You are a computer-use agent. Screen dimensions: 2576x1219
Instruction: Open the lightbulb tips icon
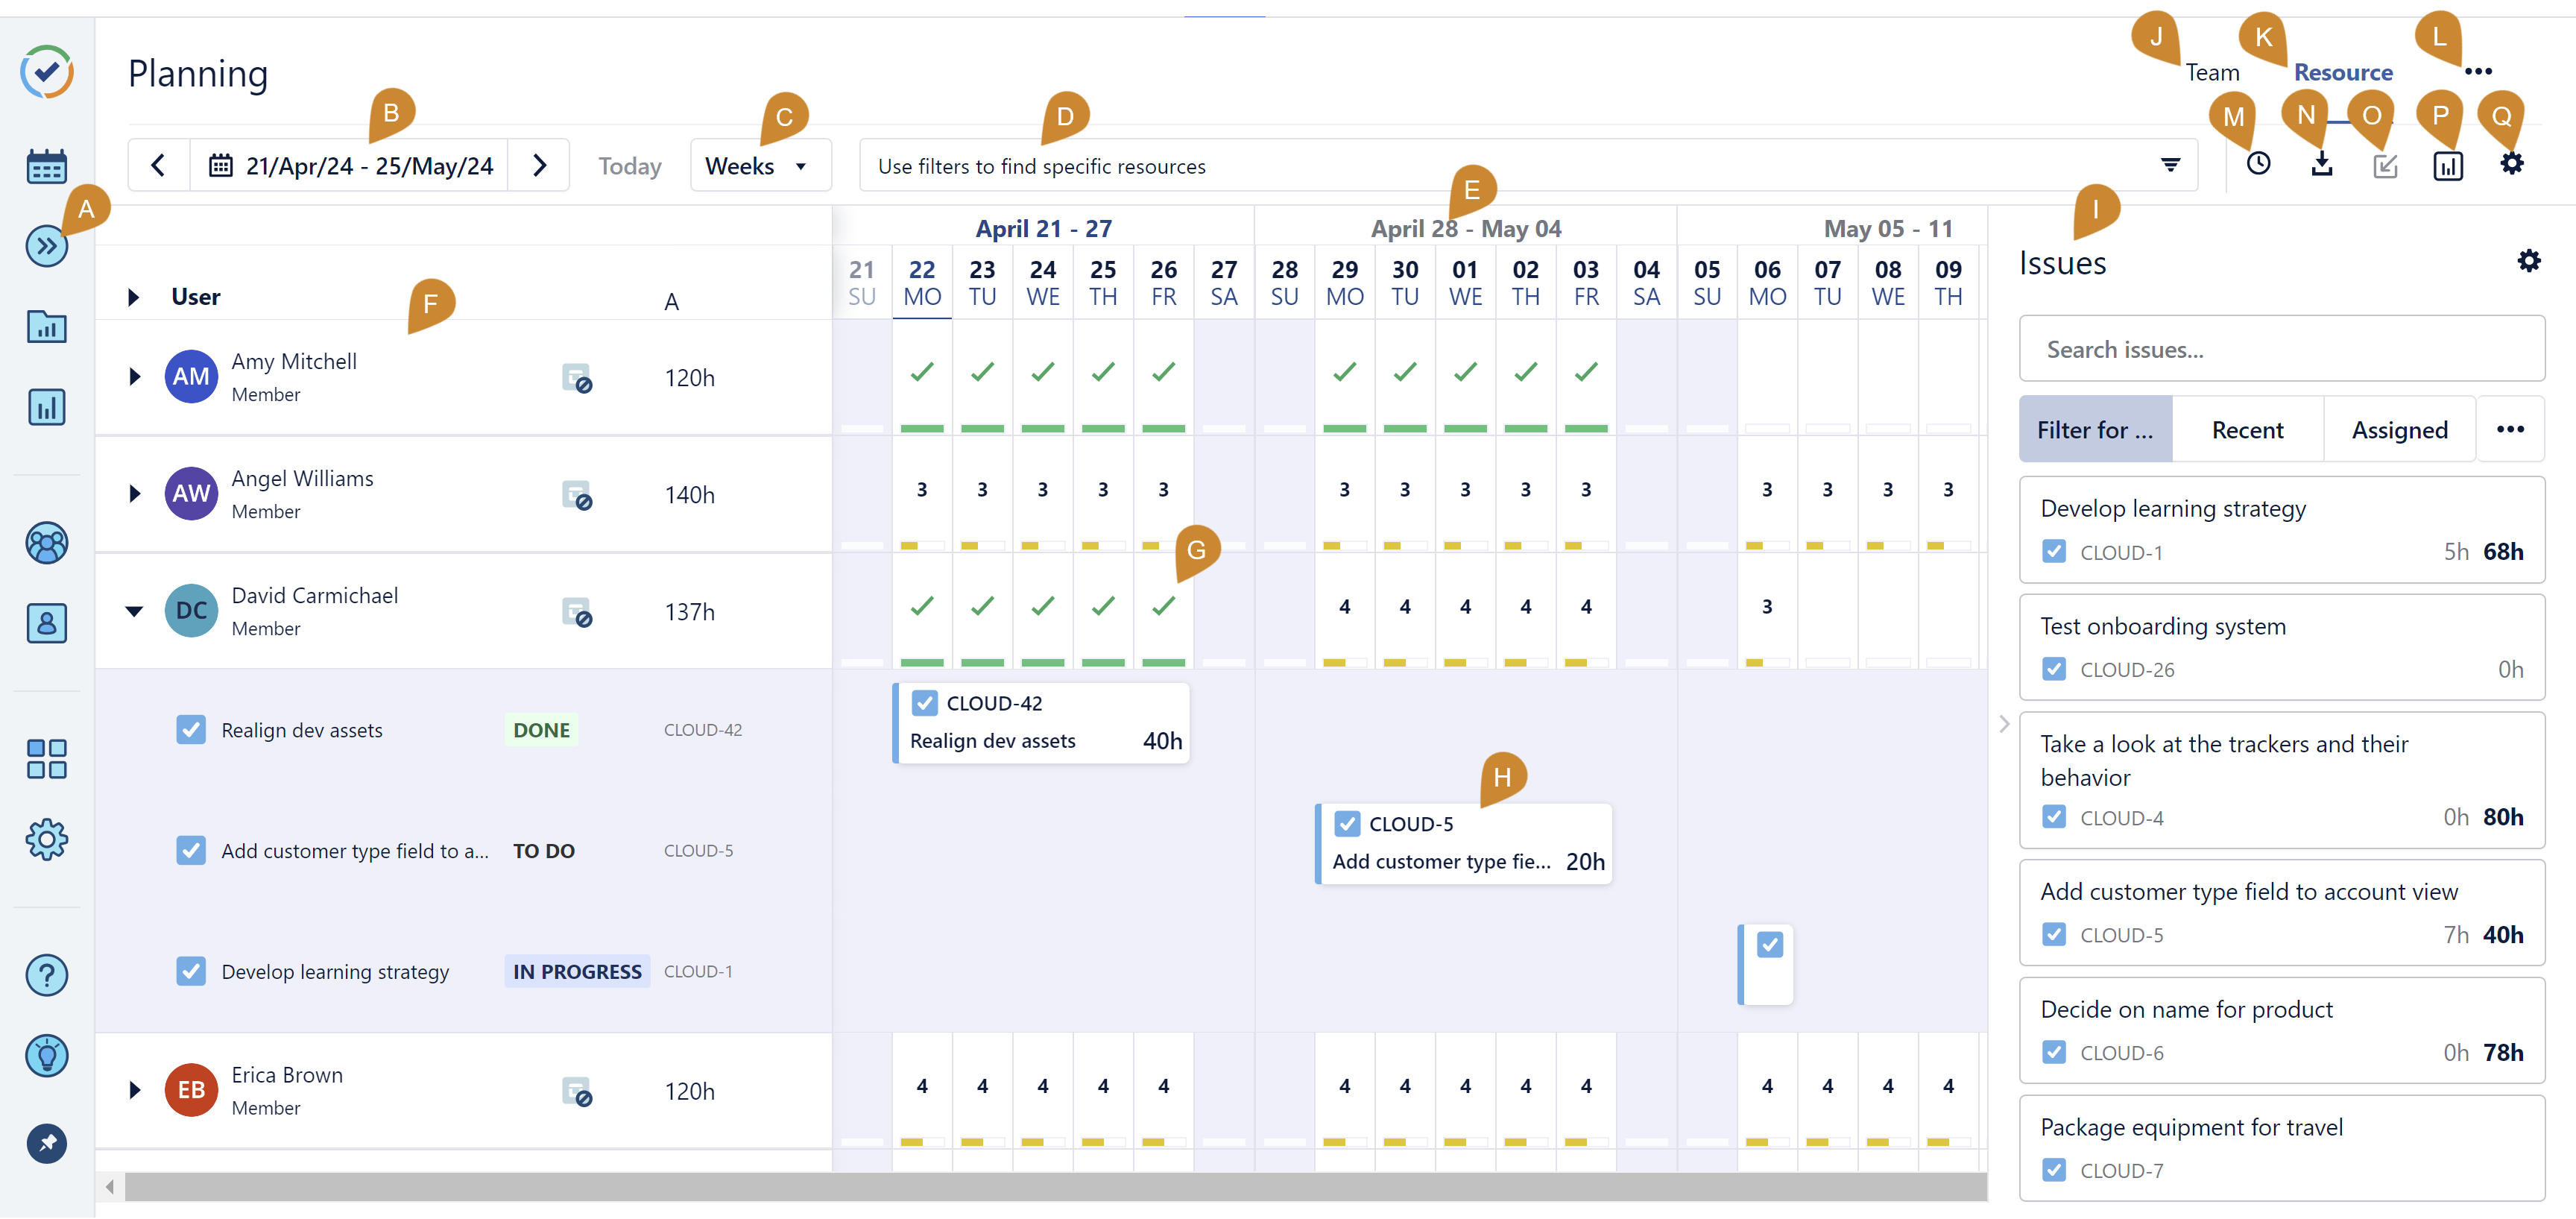47,1055
